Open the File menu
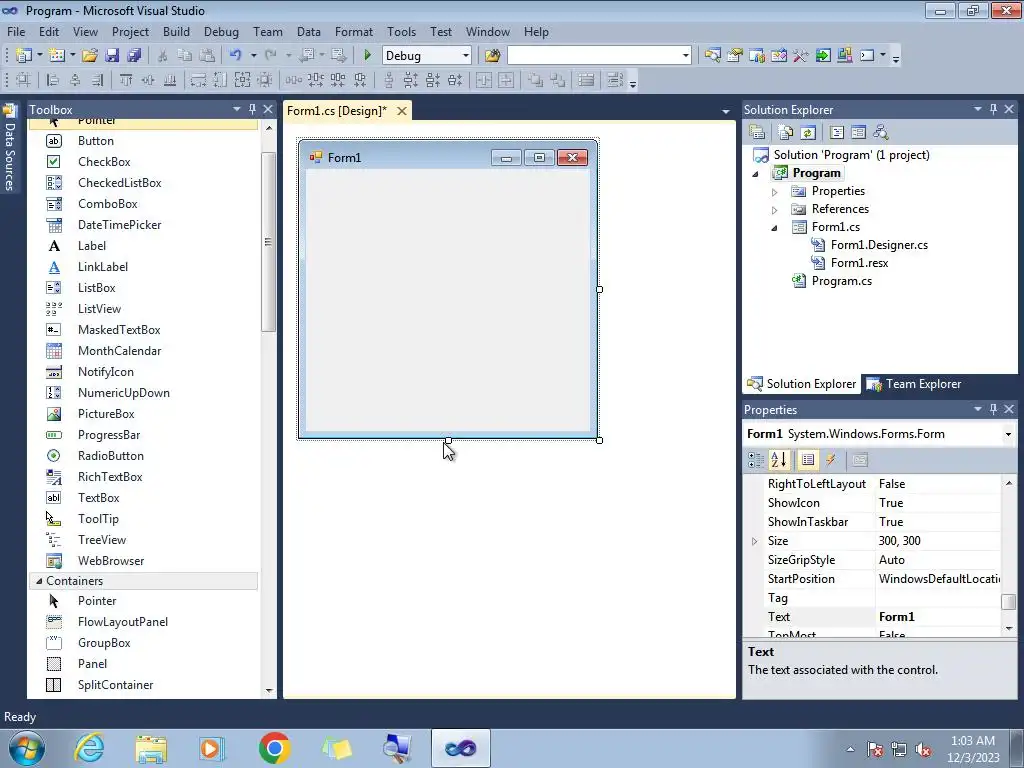Viewport: 1024px width, 768px height. tap(16, 31)
